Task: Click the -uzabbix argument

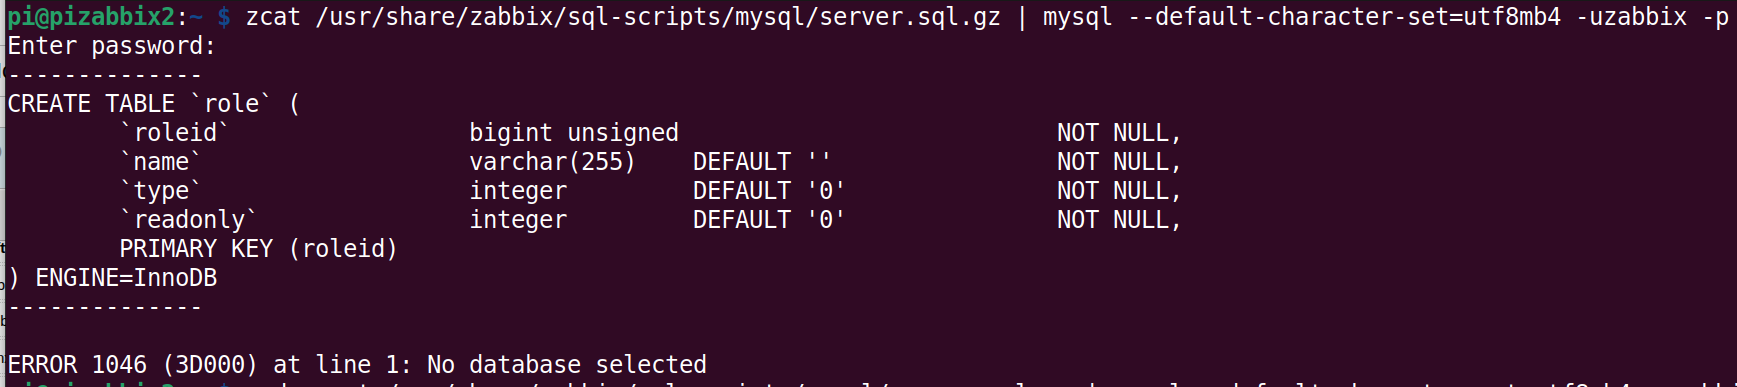Action: pyautogui.click(x=1631, y=17)
